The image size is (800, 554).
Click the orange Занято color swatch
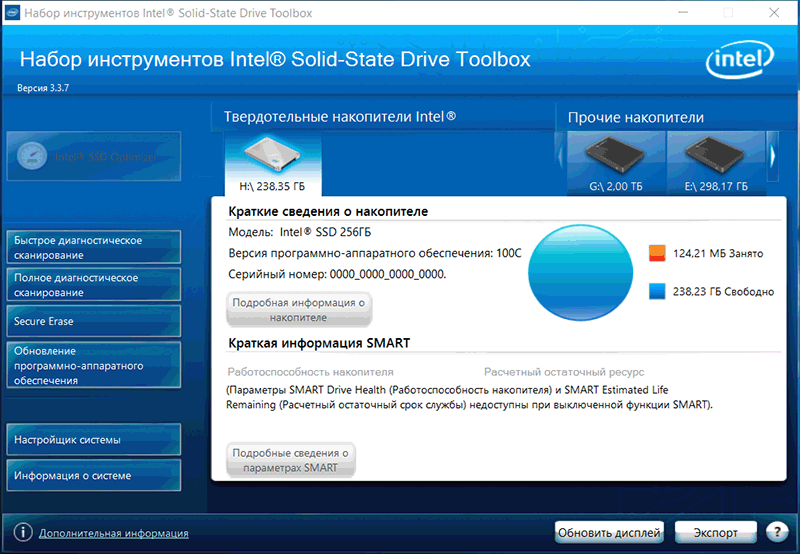657,253
